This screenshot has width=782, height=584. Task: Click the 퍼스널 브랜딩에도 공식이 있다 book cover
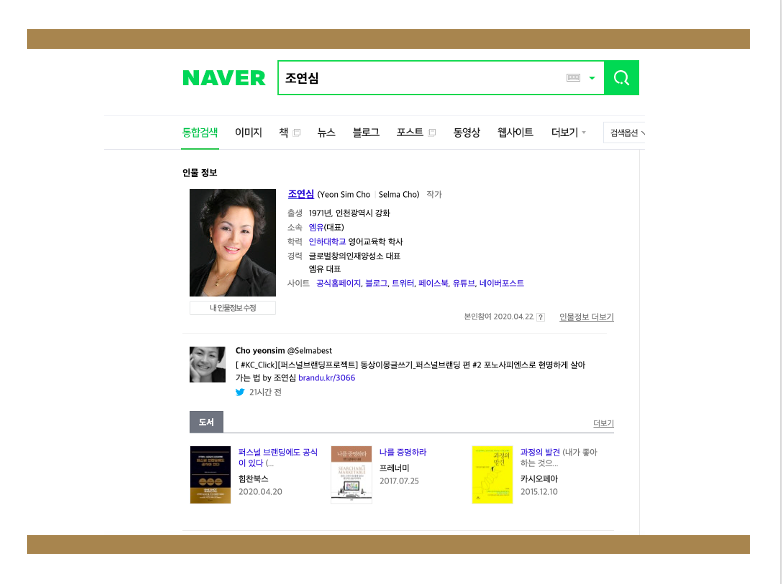[210, 475]
